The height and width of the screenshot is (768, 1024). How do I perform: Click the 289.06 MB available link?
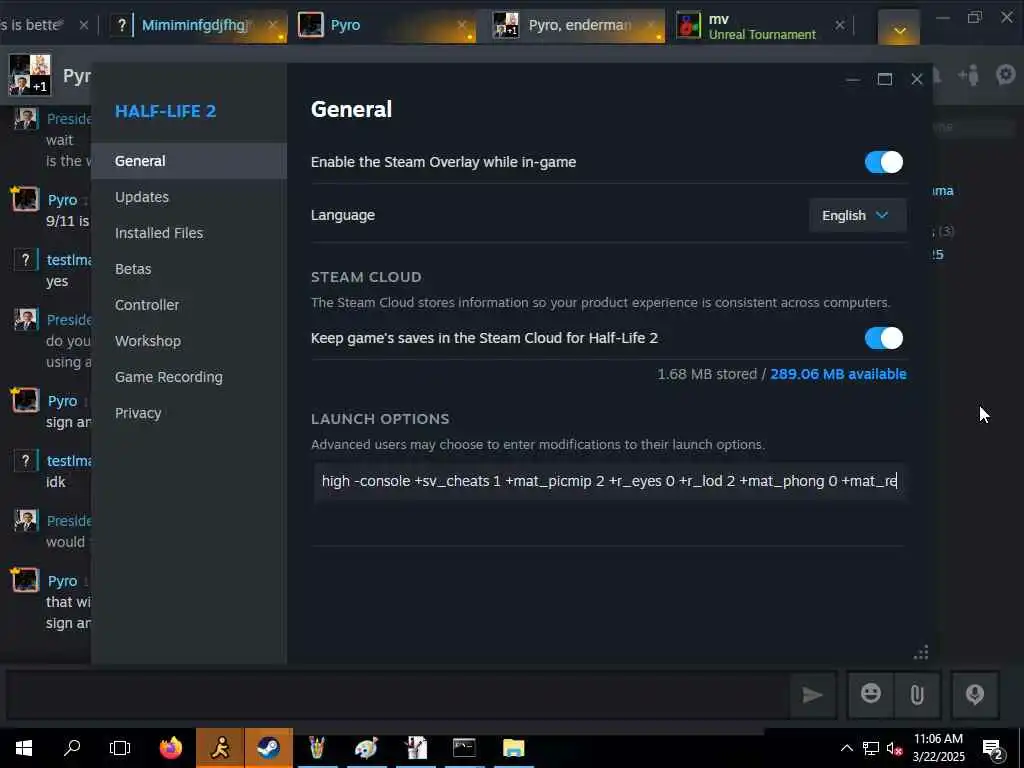tap(838, 374)
